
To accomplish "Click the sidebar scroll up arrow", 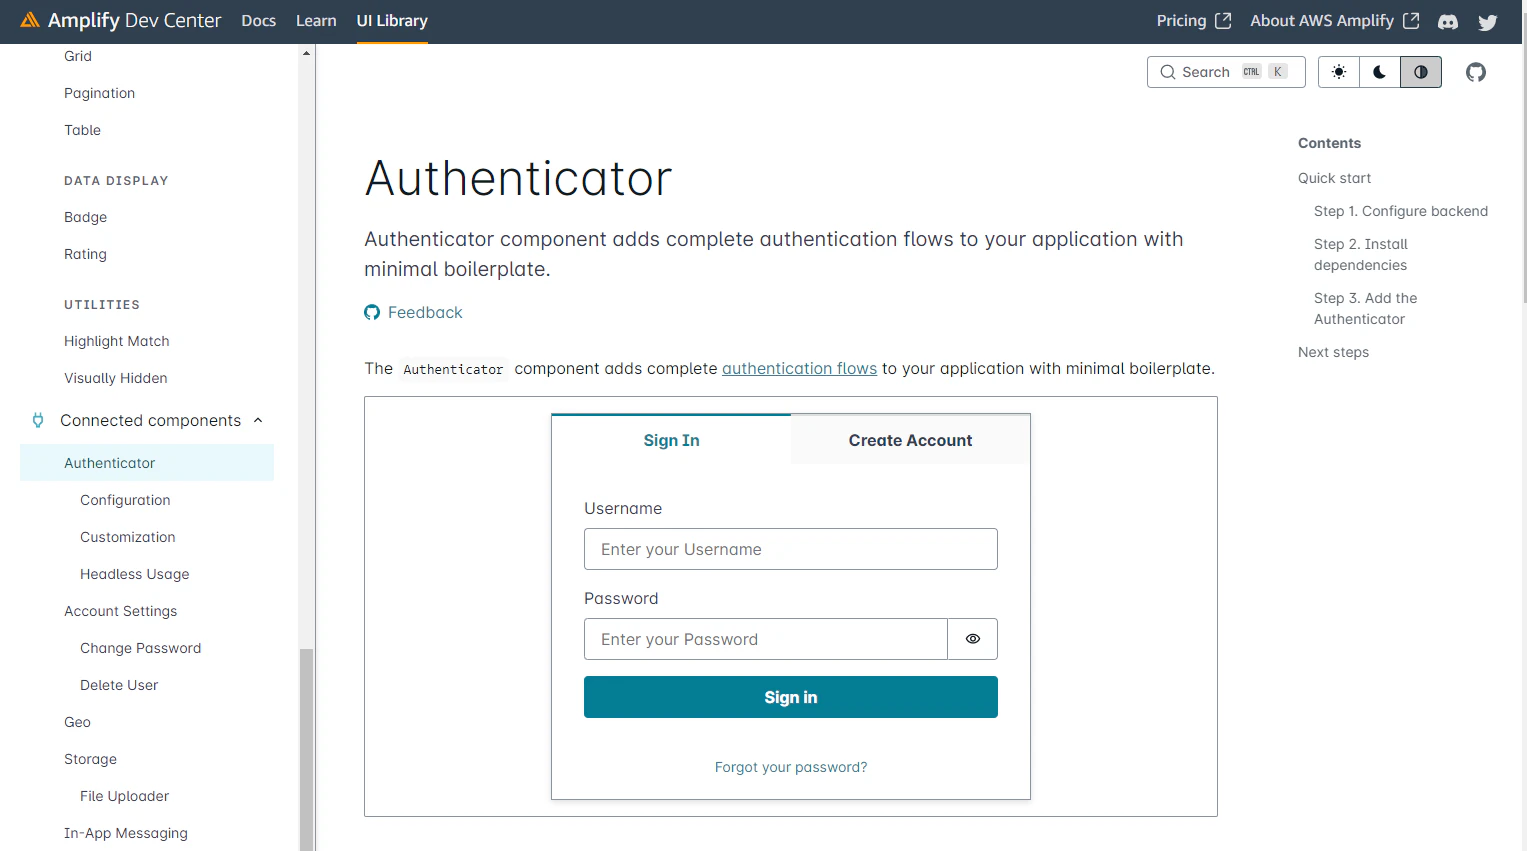I will coord(307,53).
